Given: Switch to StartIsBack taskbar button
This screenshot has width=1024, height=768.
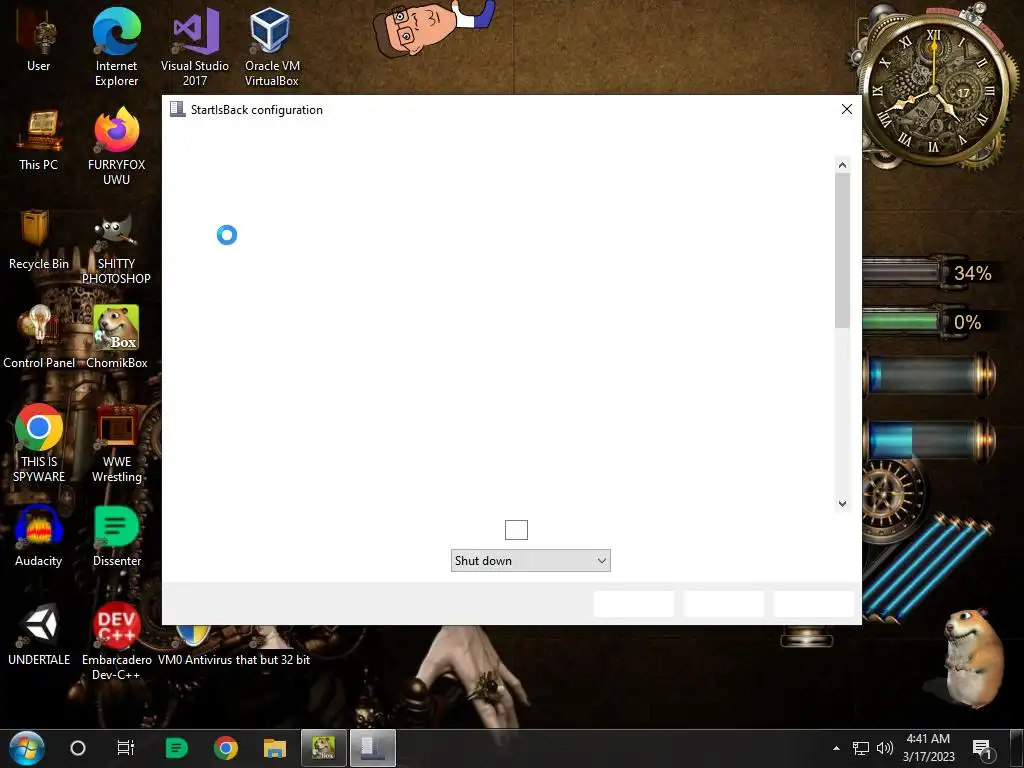Looking at the screenshot, I should pyautogui.click(x=373, y=748).
